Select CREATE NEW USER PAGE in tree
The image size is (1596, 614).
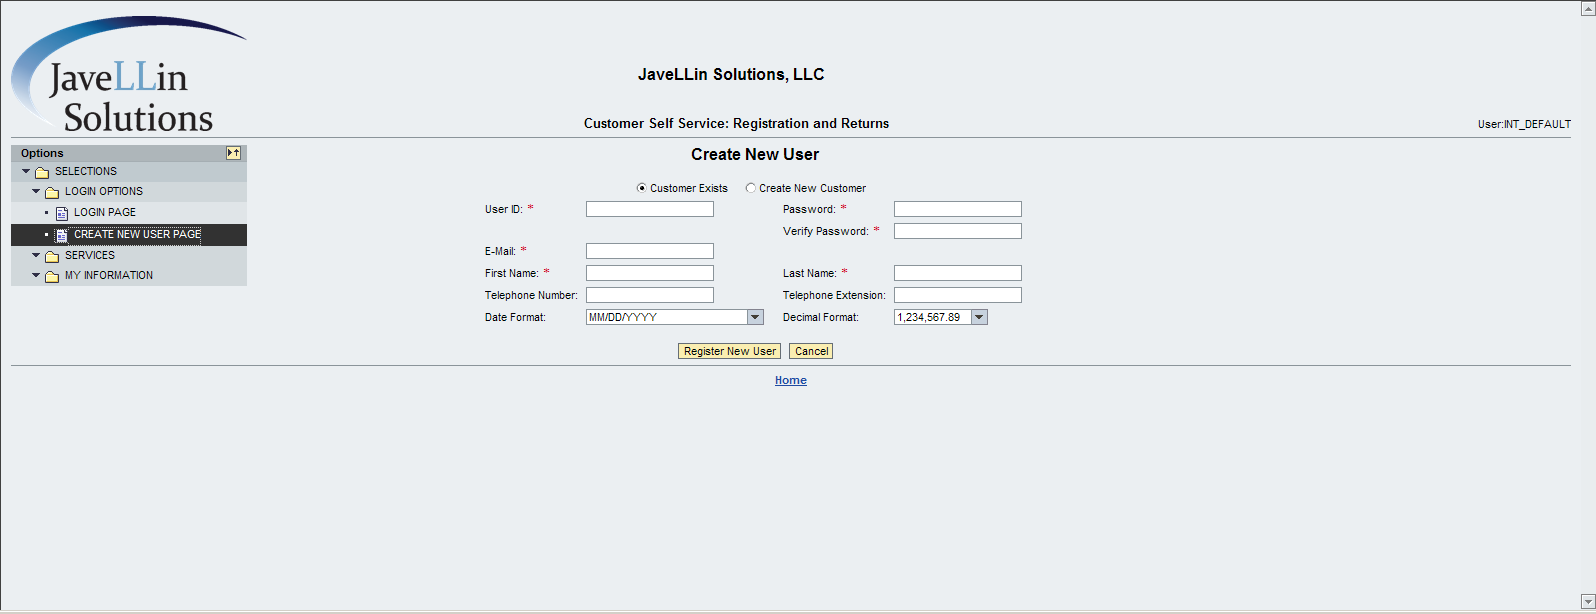[137, 234]
